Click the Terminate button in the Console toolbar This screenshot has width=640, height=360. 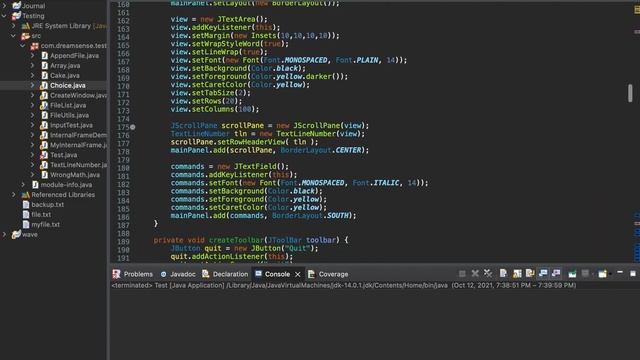tap(462, 274)
